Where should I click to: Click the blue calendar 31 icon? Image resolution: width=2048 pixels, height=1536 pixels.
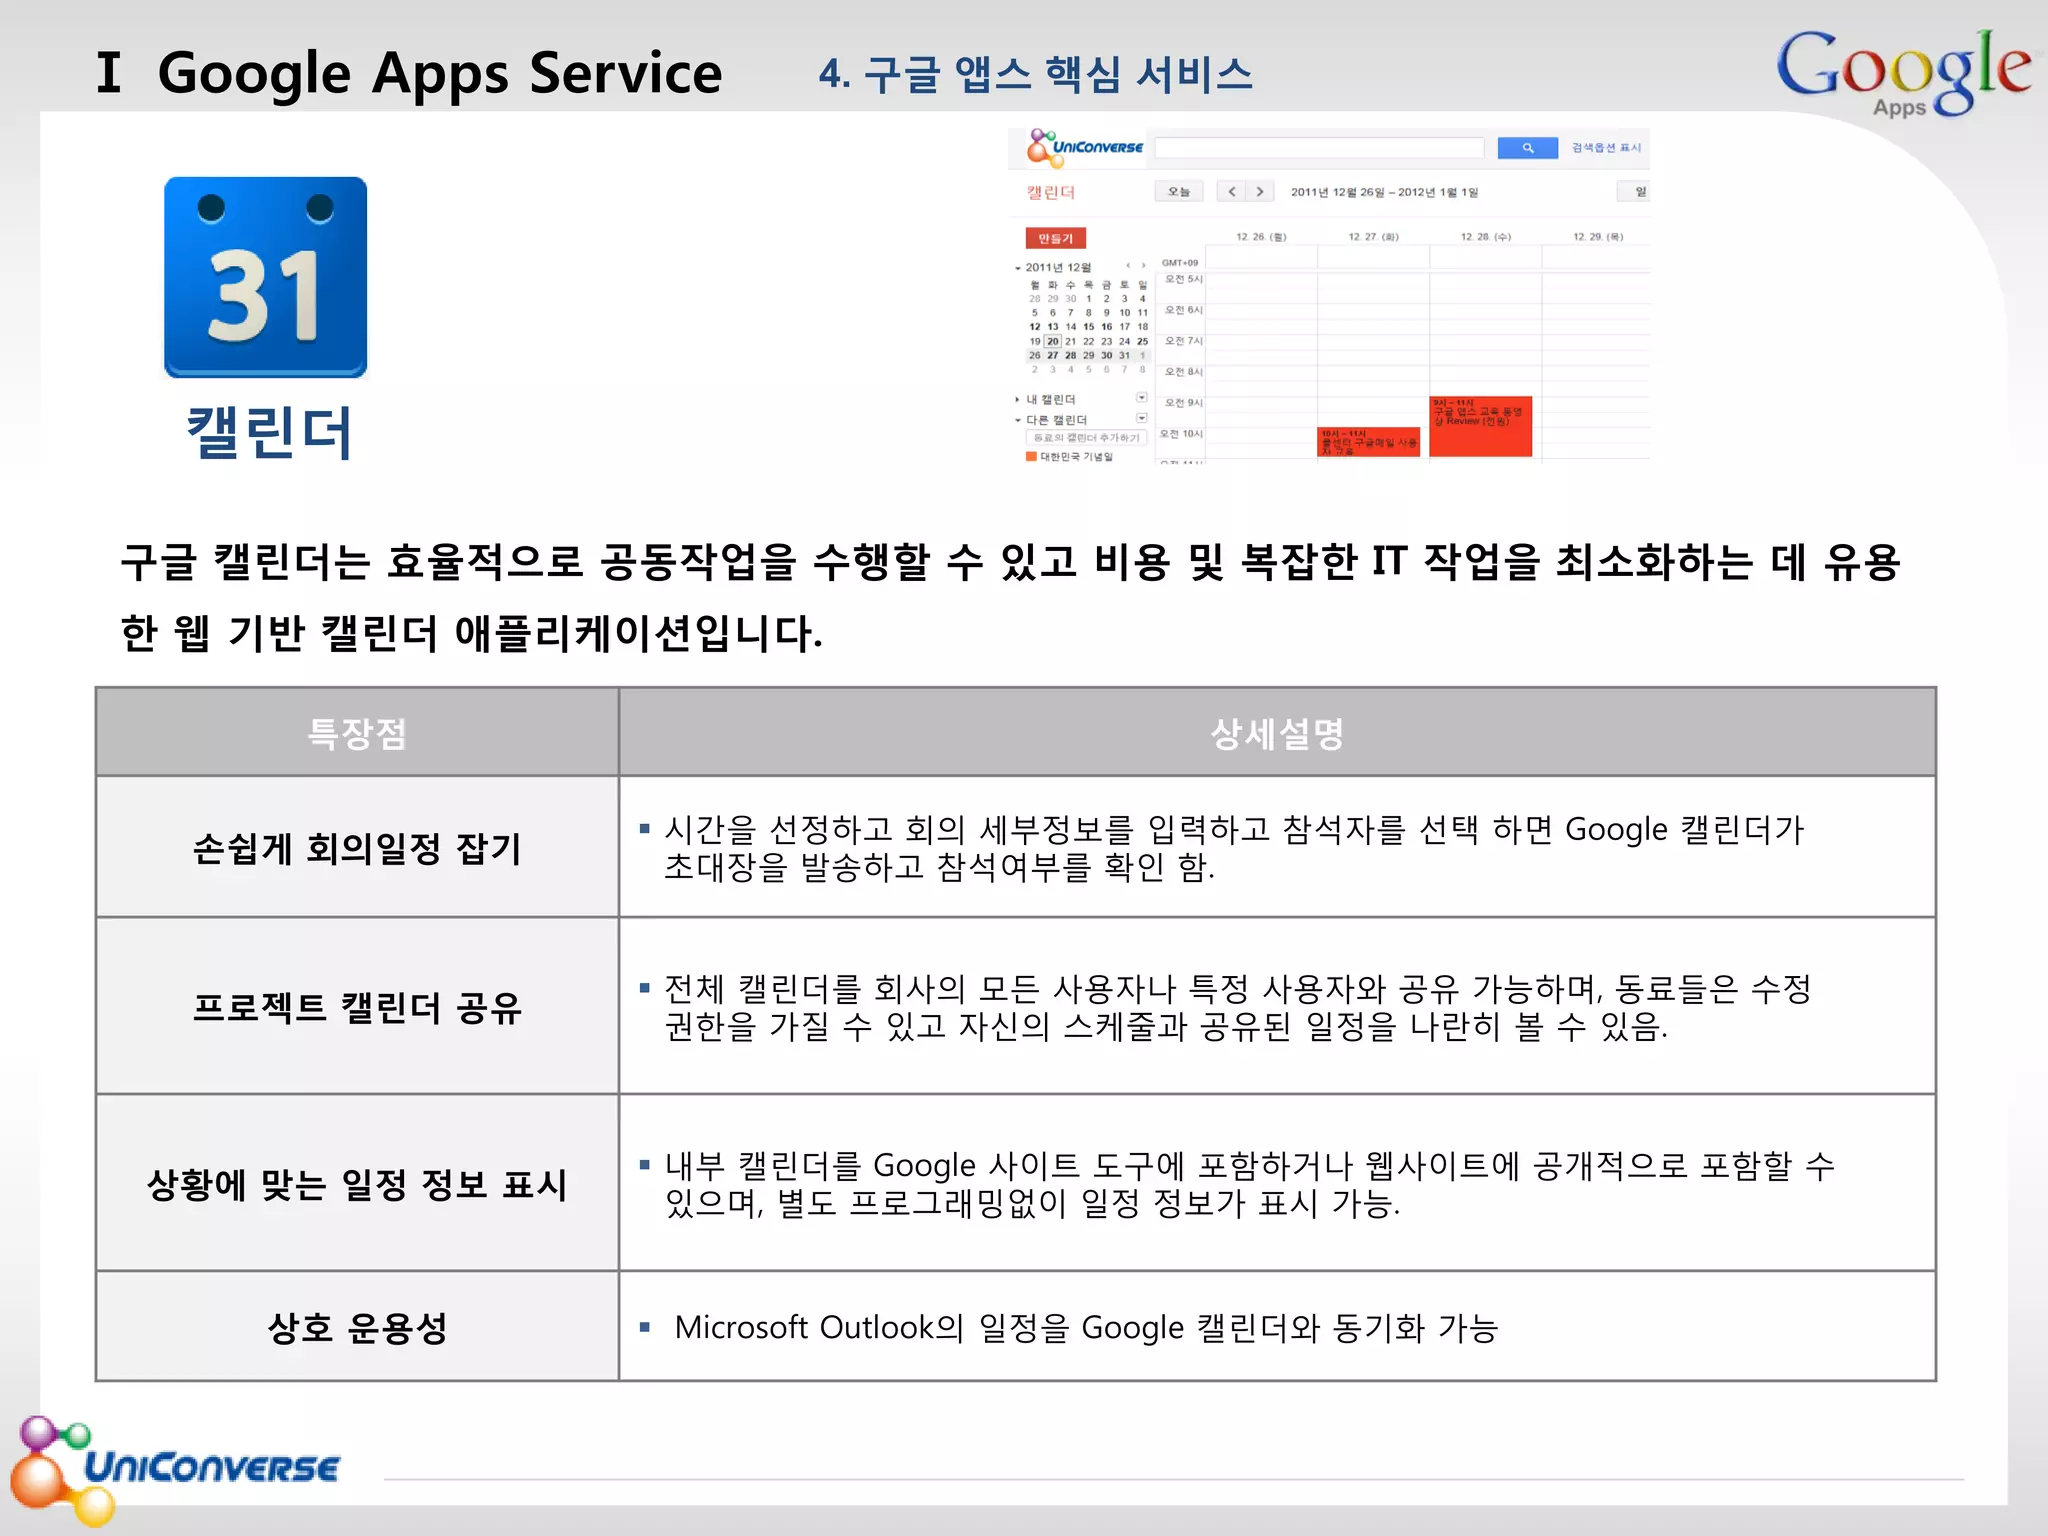265,277
